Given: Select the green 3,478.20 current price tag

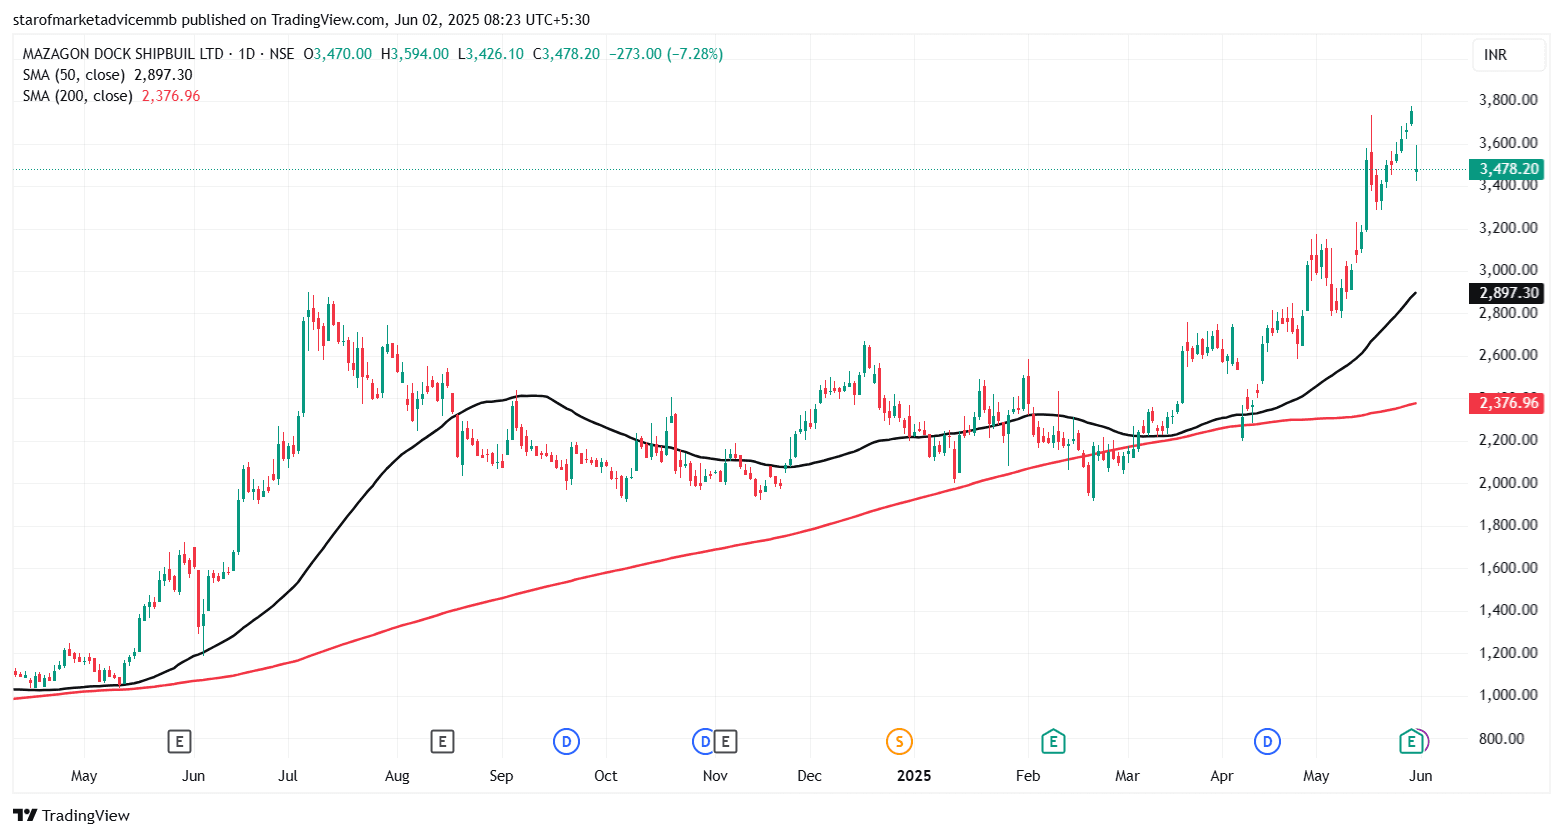Looking at the screenshot, I should 1506,169.
